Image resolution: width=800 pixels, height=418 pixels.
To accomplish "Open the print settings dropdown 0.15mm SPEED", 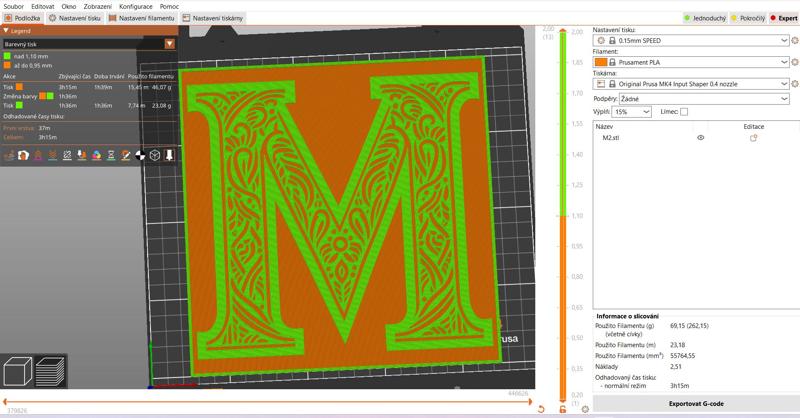I will (691, 40).
